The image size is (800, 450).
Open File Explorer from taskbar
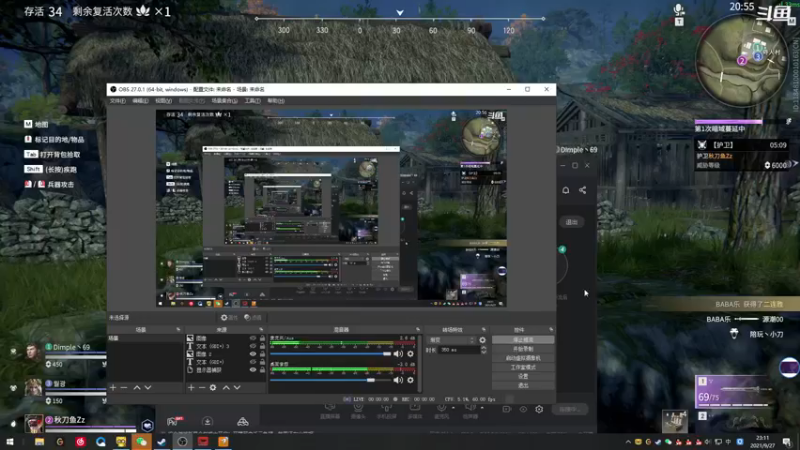(x=39, y=442)
